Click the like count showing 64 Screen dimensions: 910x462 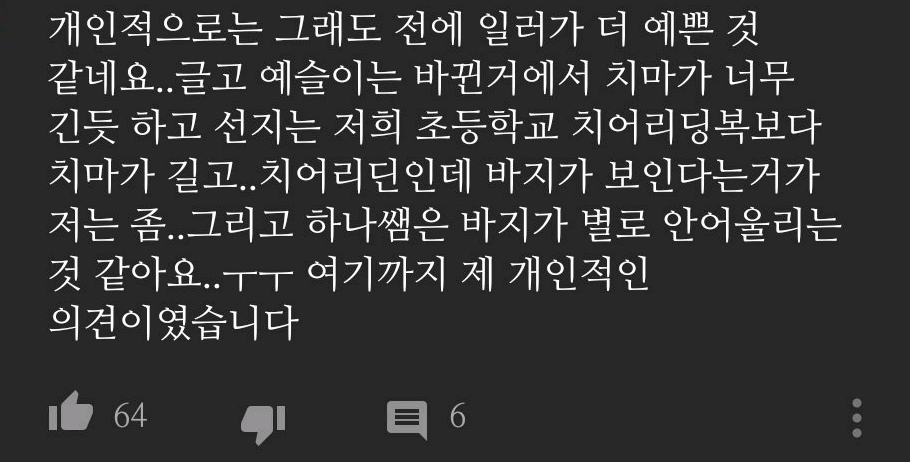point(131,416)
